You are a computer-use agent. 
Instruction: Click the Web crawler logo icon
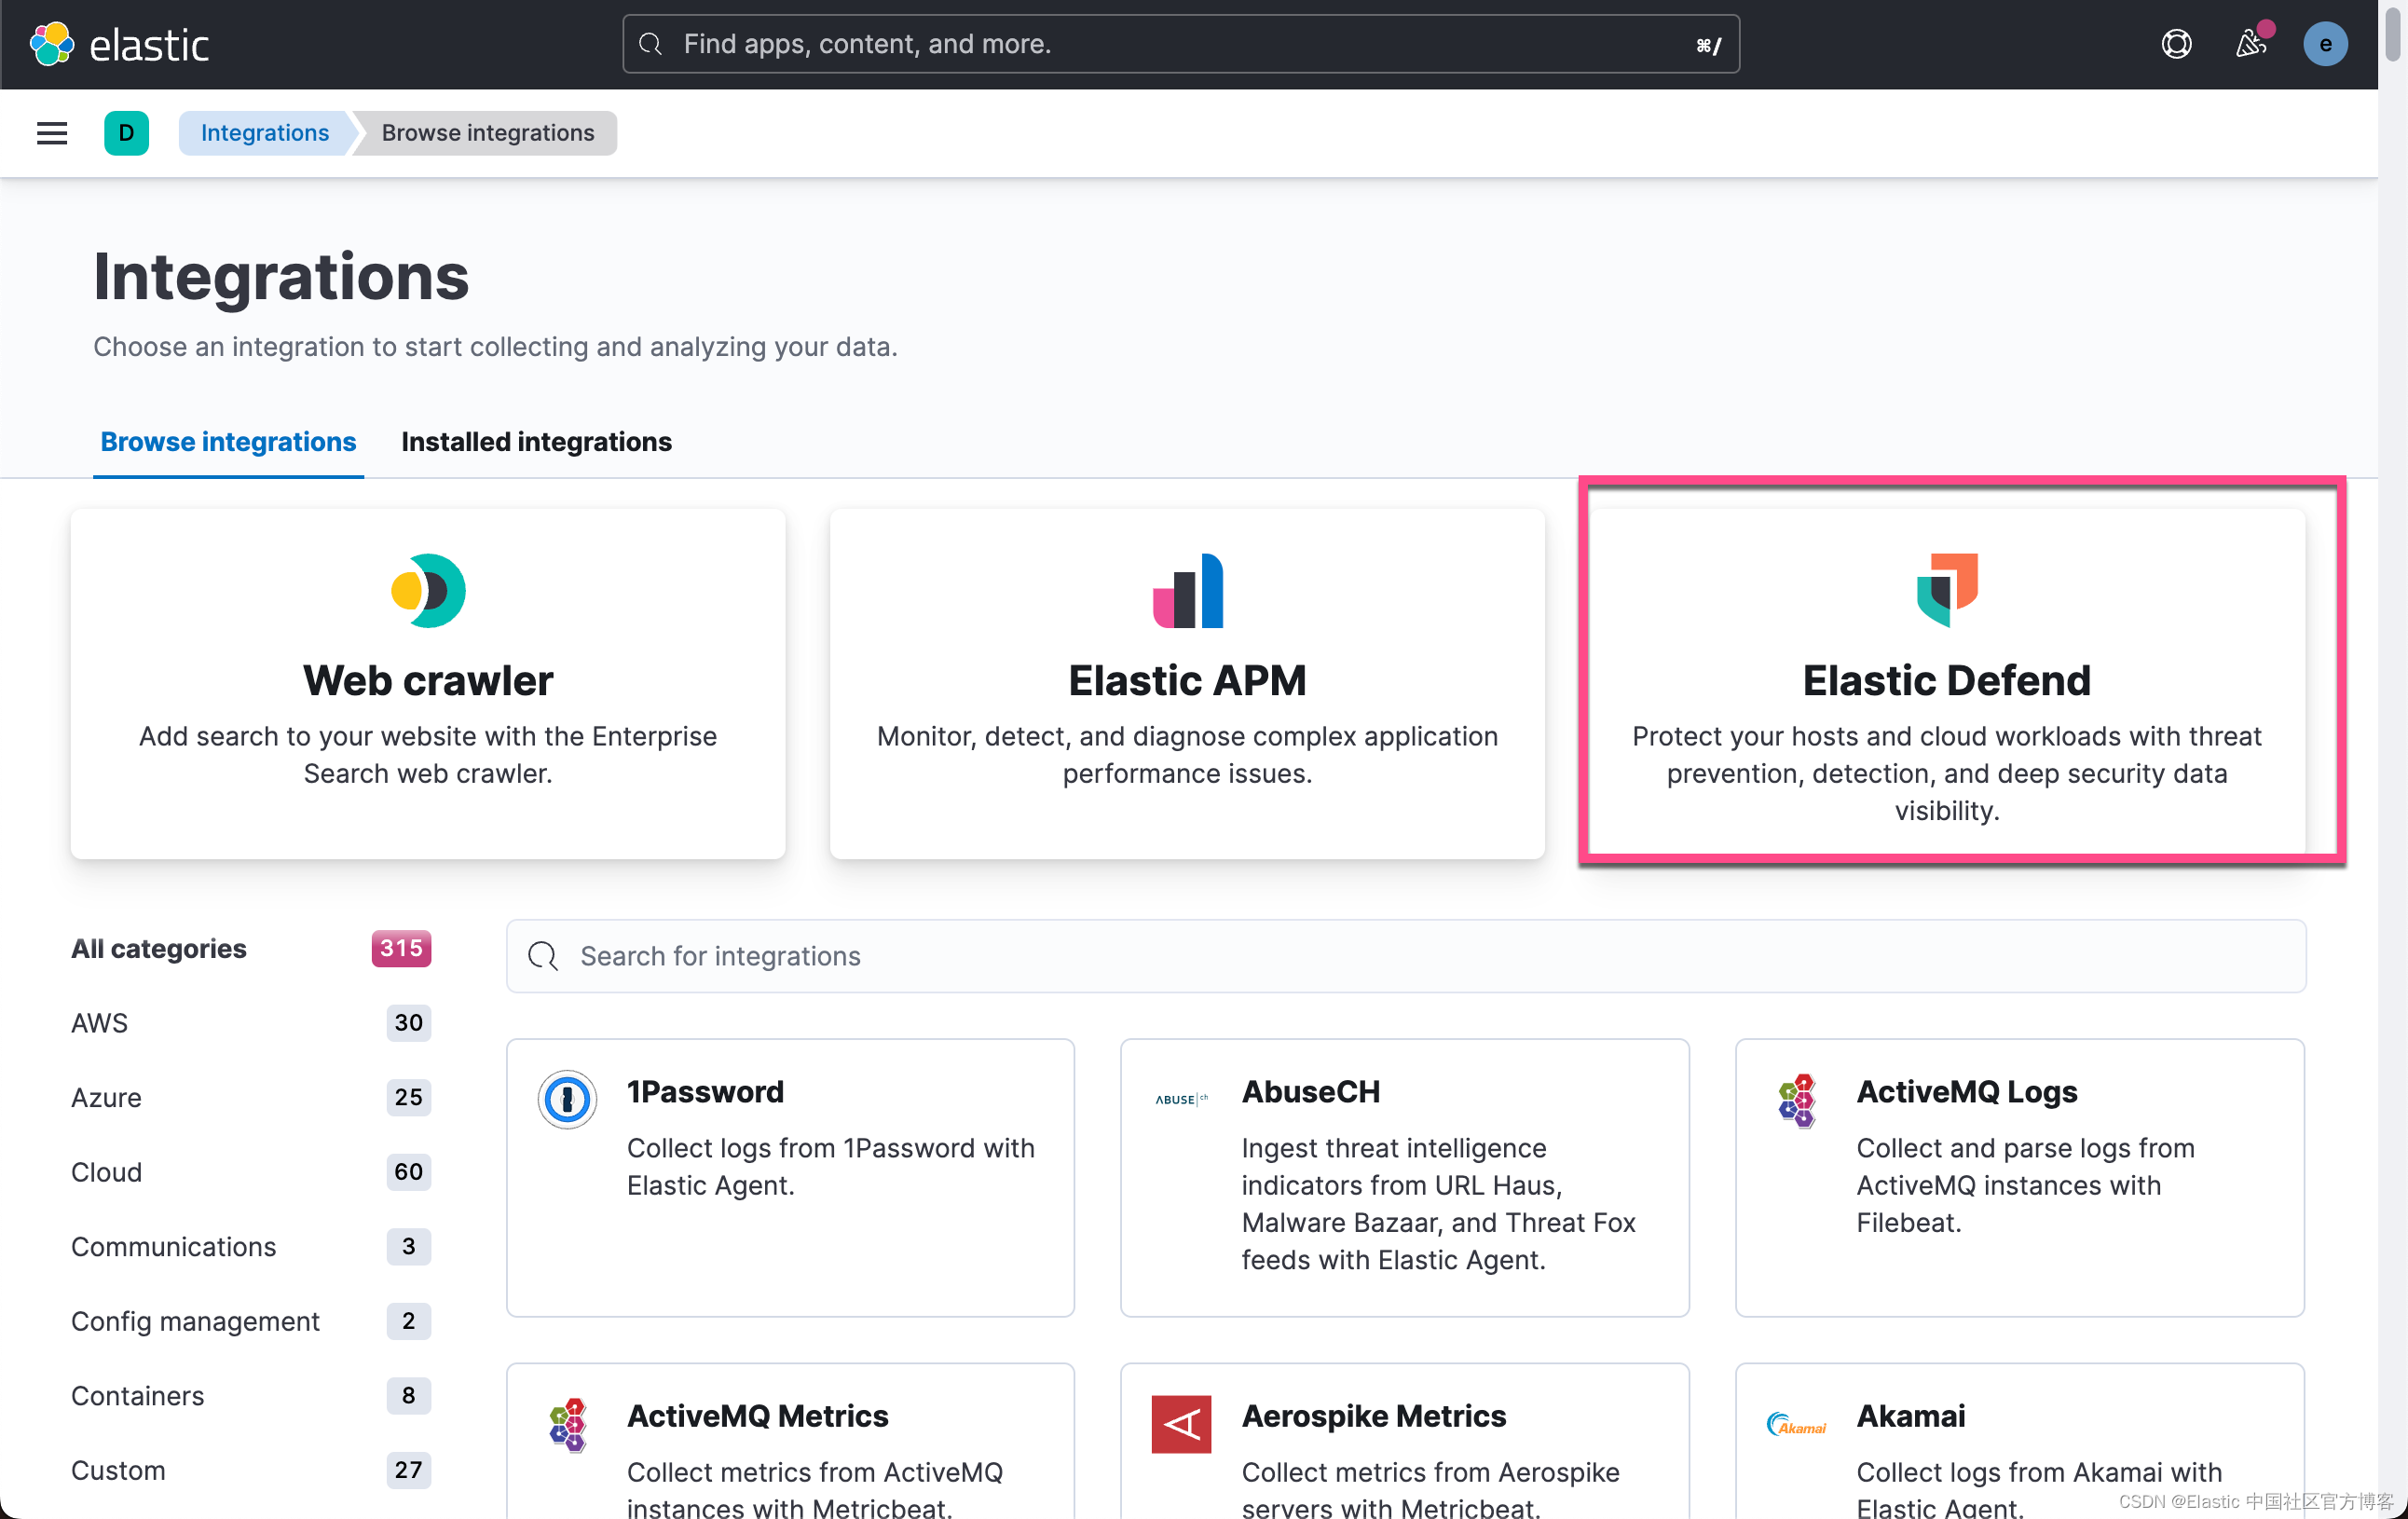(428, 590)
